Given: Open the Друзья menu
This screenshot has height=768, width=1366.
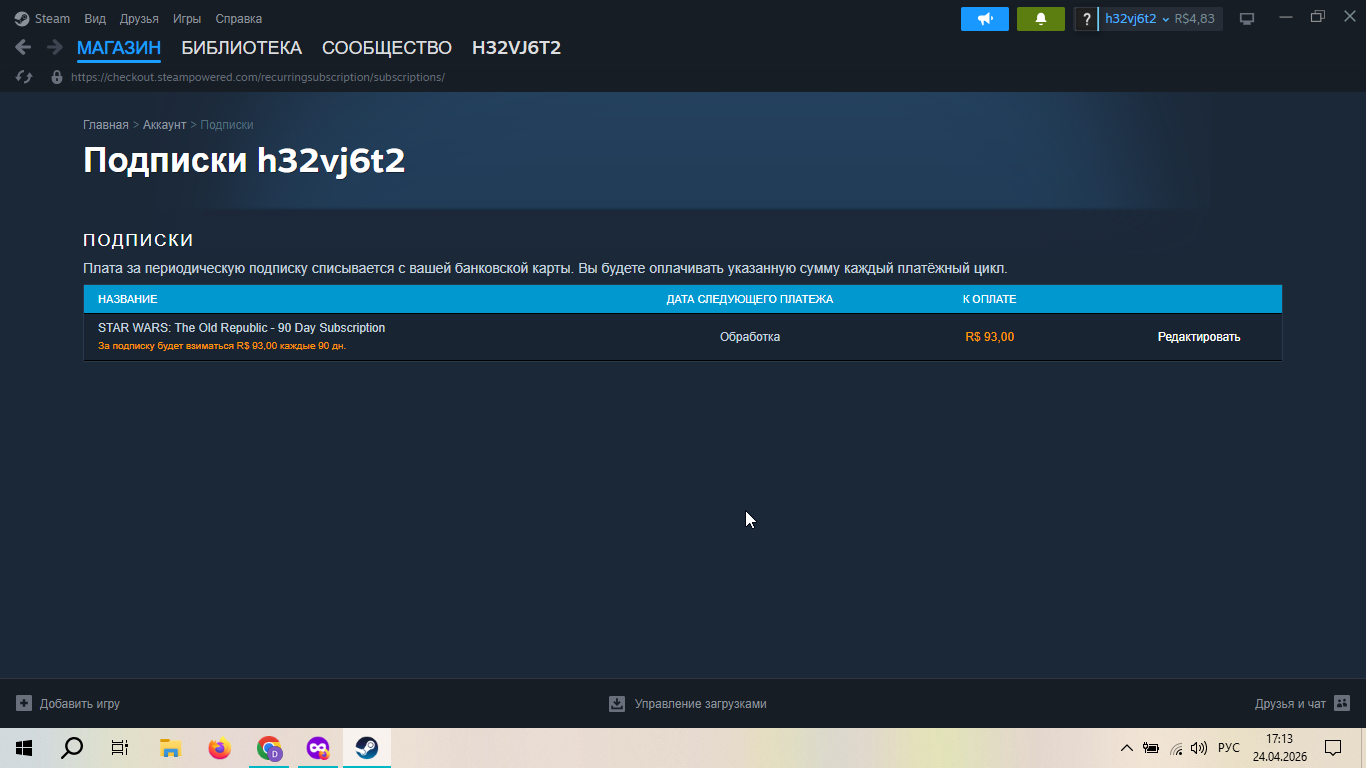Looking at the screenshot, I should click(x=139, y=18).
